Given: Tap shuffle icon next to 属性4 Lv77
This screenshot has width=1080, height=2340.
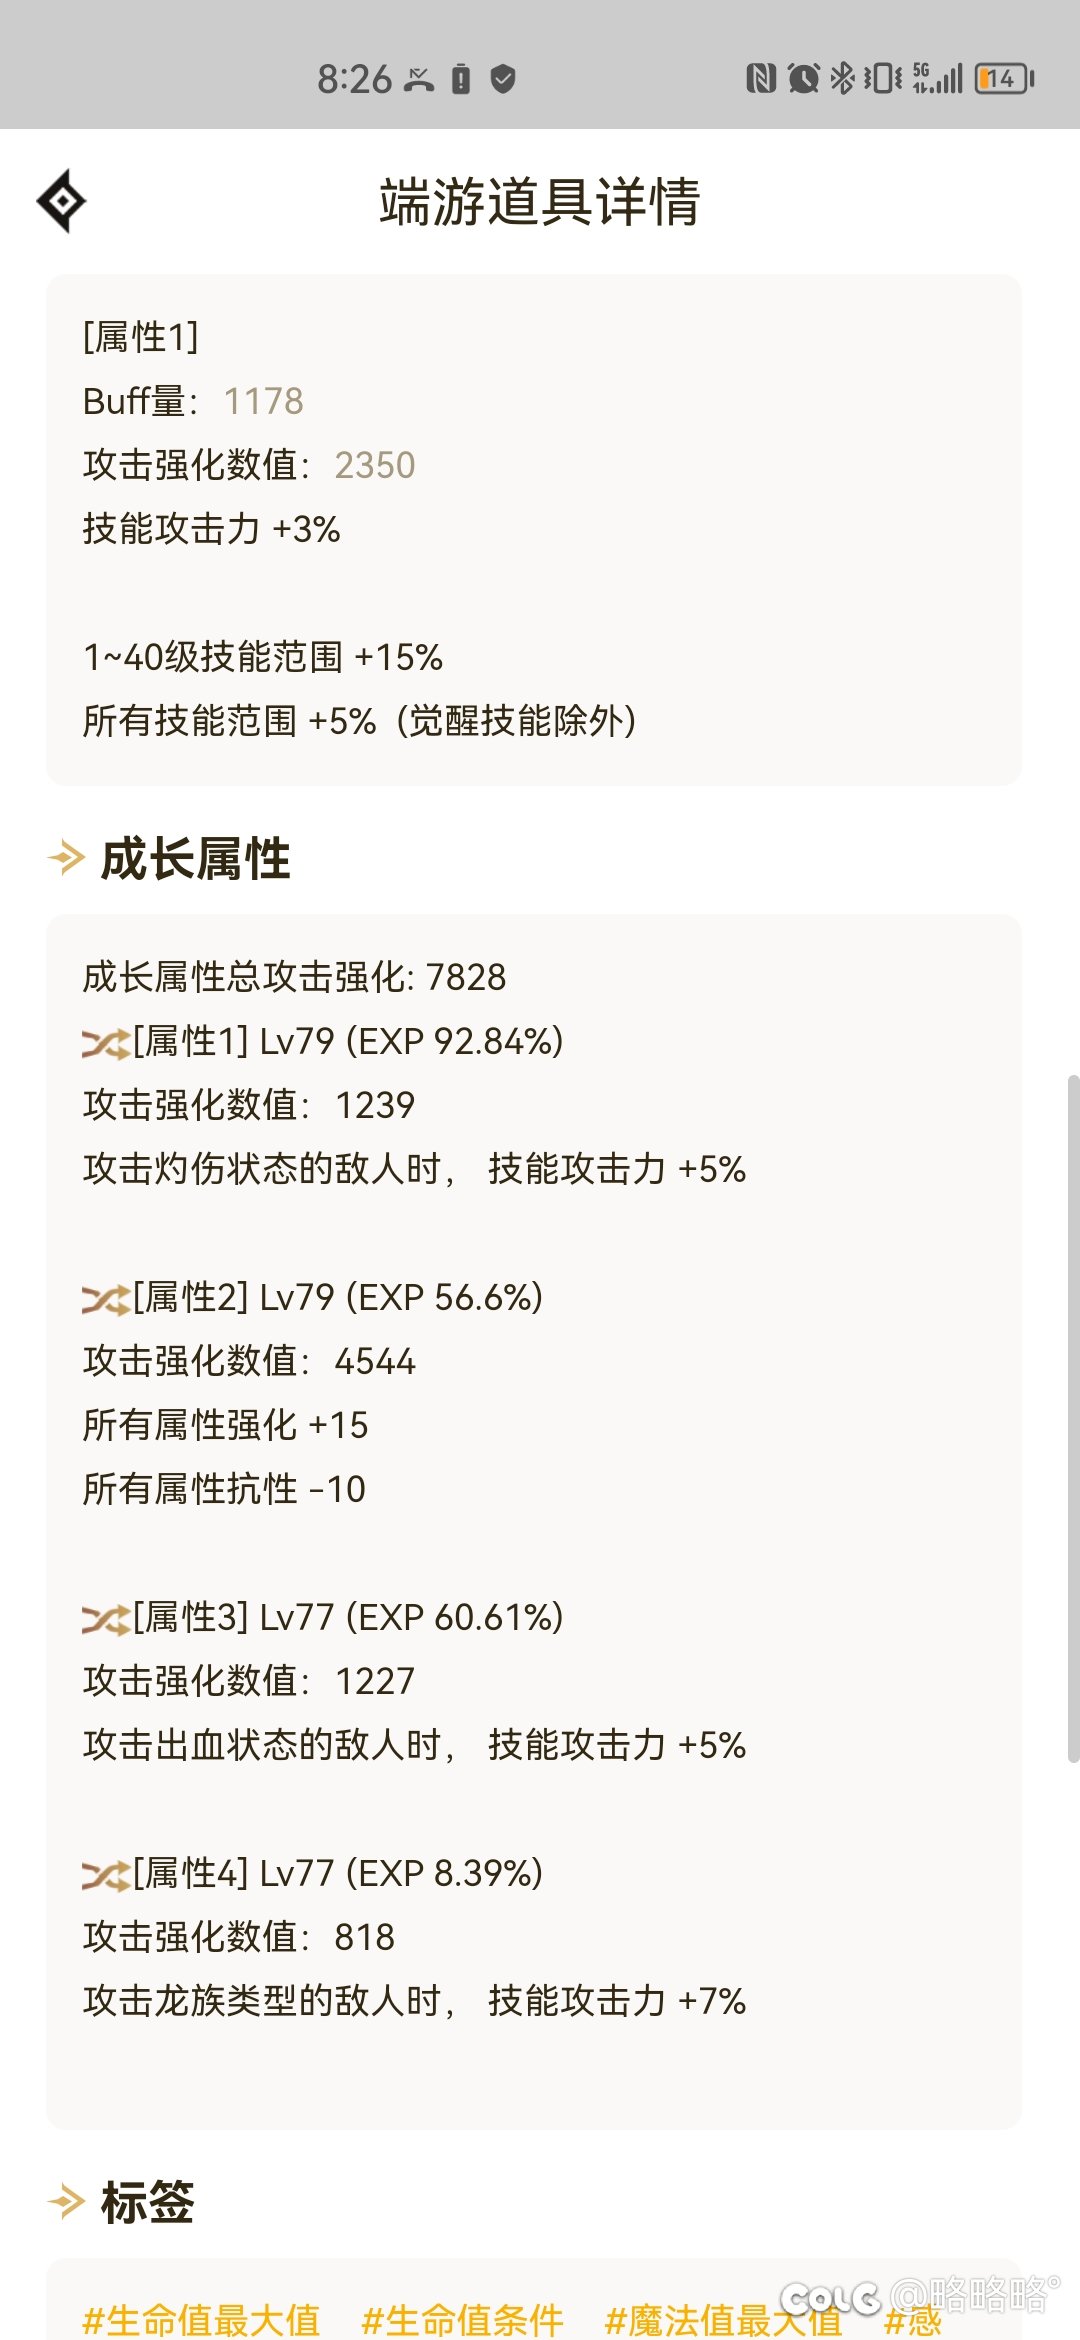Looking at the screenshot, I should [x=105, y=1876].
